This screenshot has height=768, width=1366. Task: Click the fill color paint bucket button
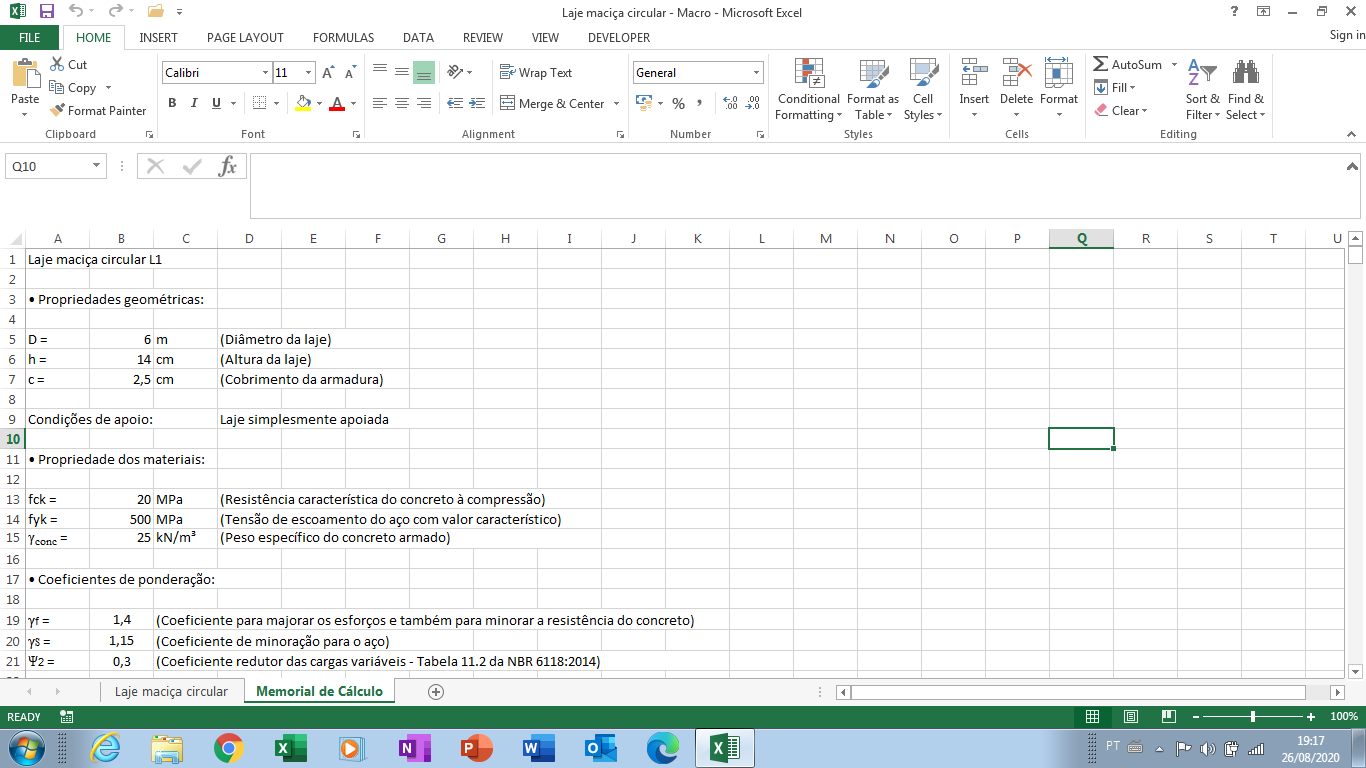(x=304, y=103)
